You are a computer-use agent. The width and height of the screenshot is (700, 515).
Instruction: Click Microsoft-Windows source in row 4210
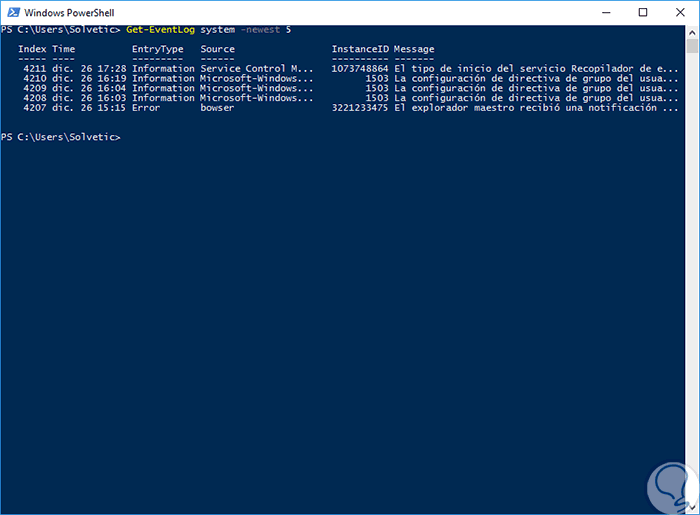[257, 79]
